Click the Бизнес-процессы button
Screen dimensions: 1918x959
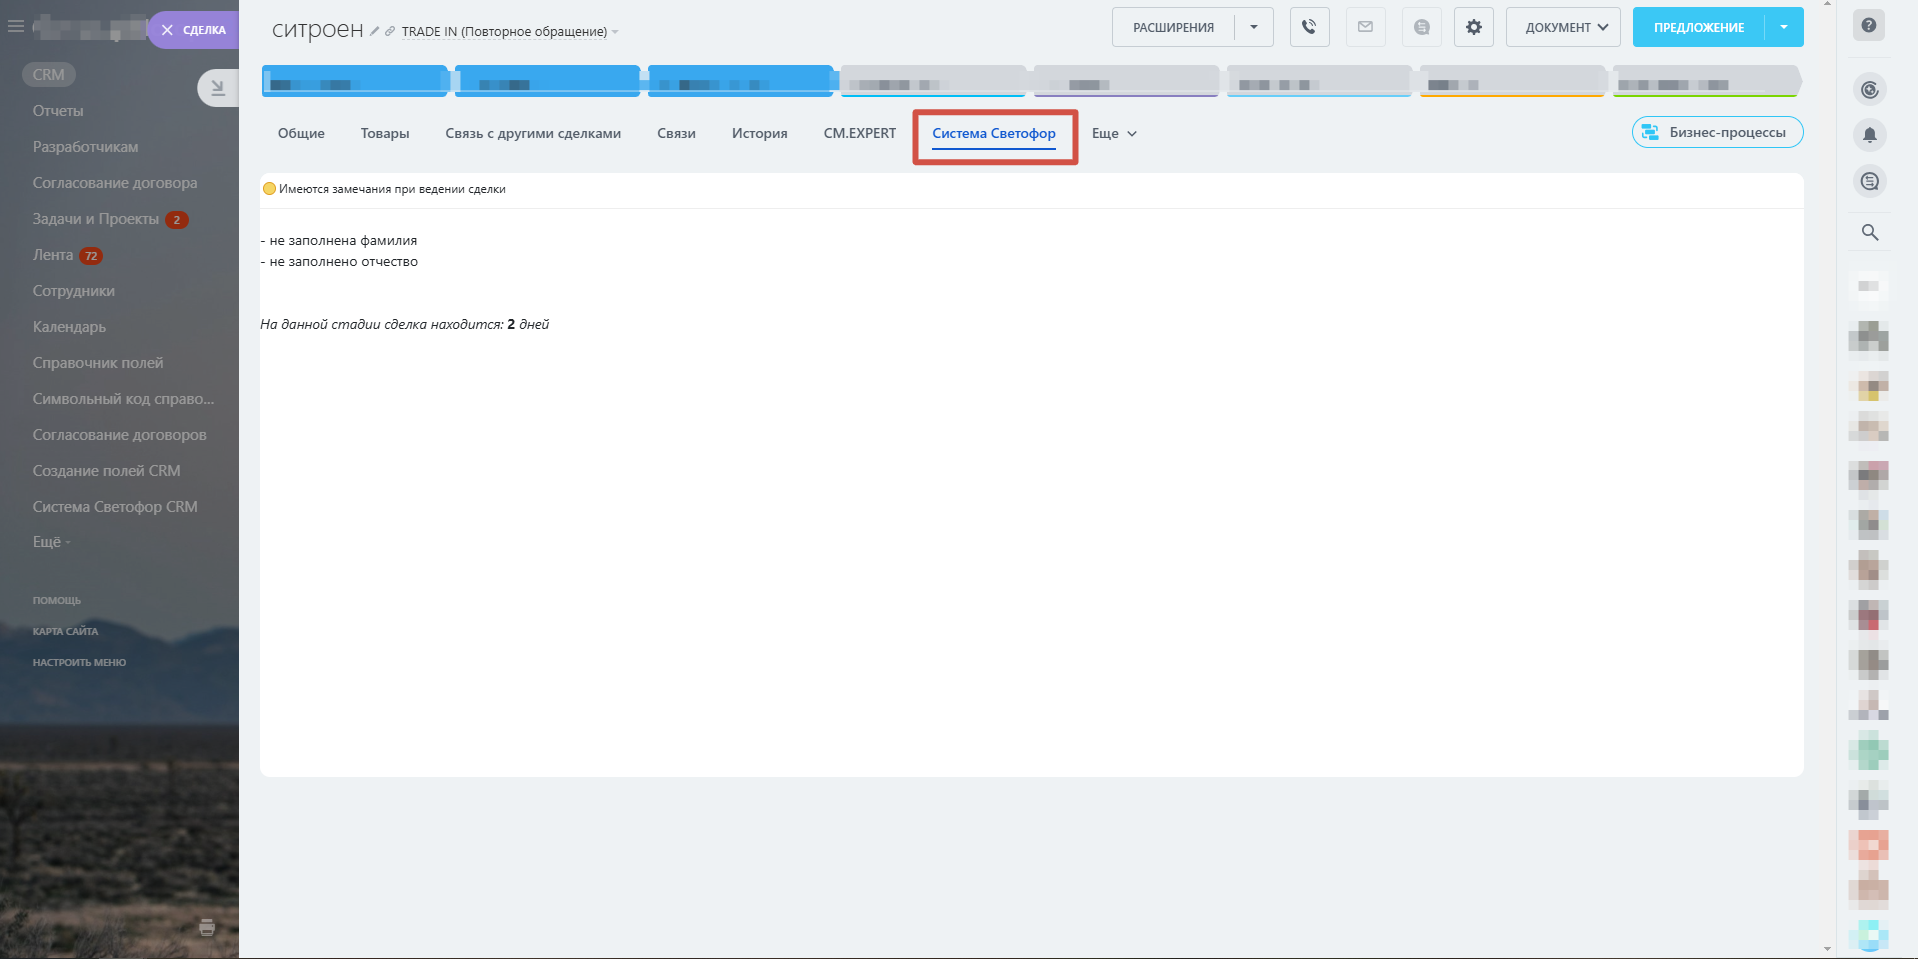click(x=1717, y=132)
